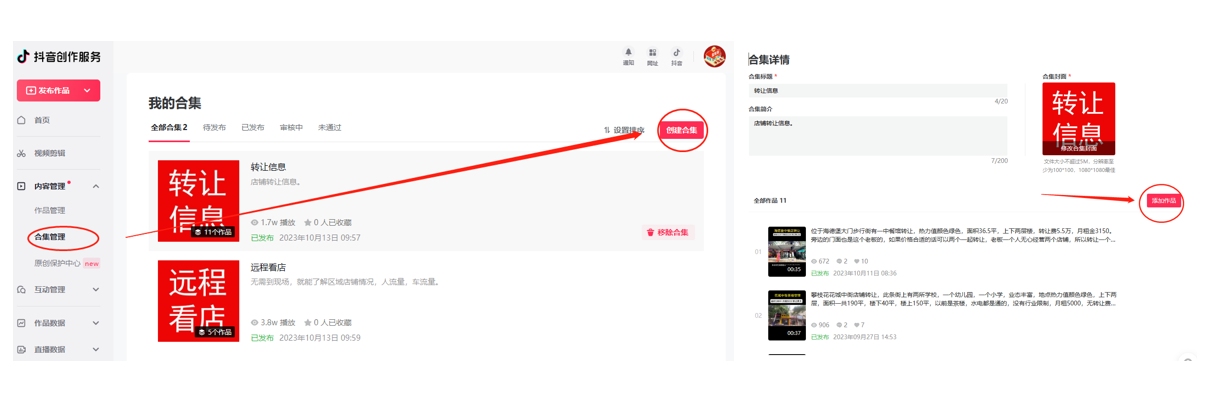Click the 合集标题 input field

coord(878,91)
